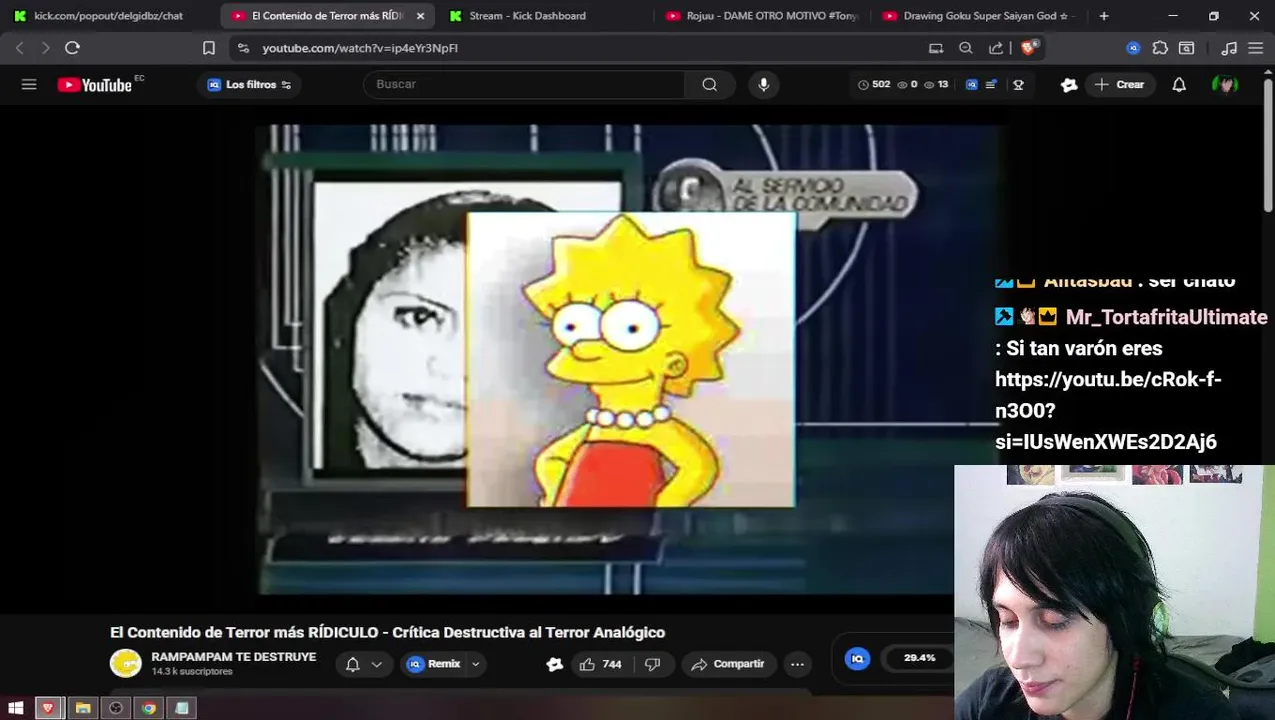Open Brave playlist music note icon
1275x720 pixels.
[x=1230, y=48]
